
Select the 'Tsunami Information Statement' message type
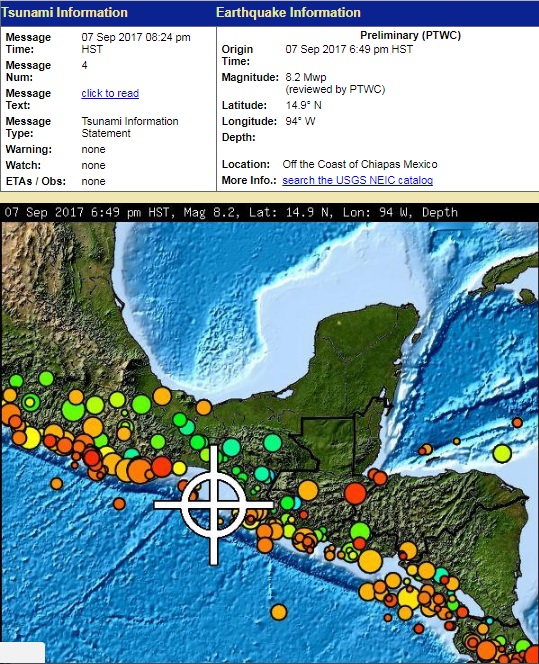tap(130, 127)
